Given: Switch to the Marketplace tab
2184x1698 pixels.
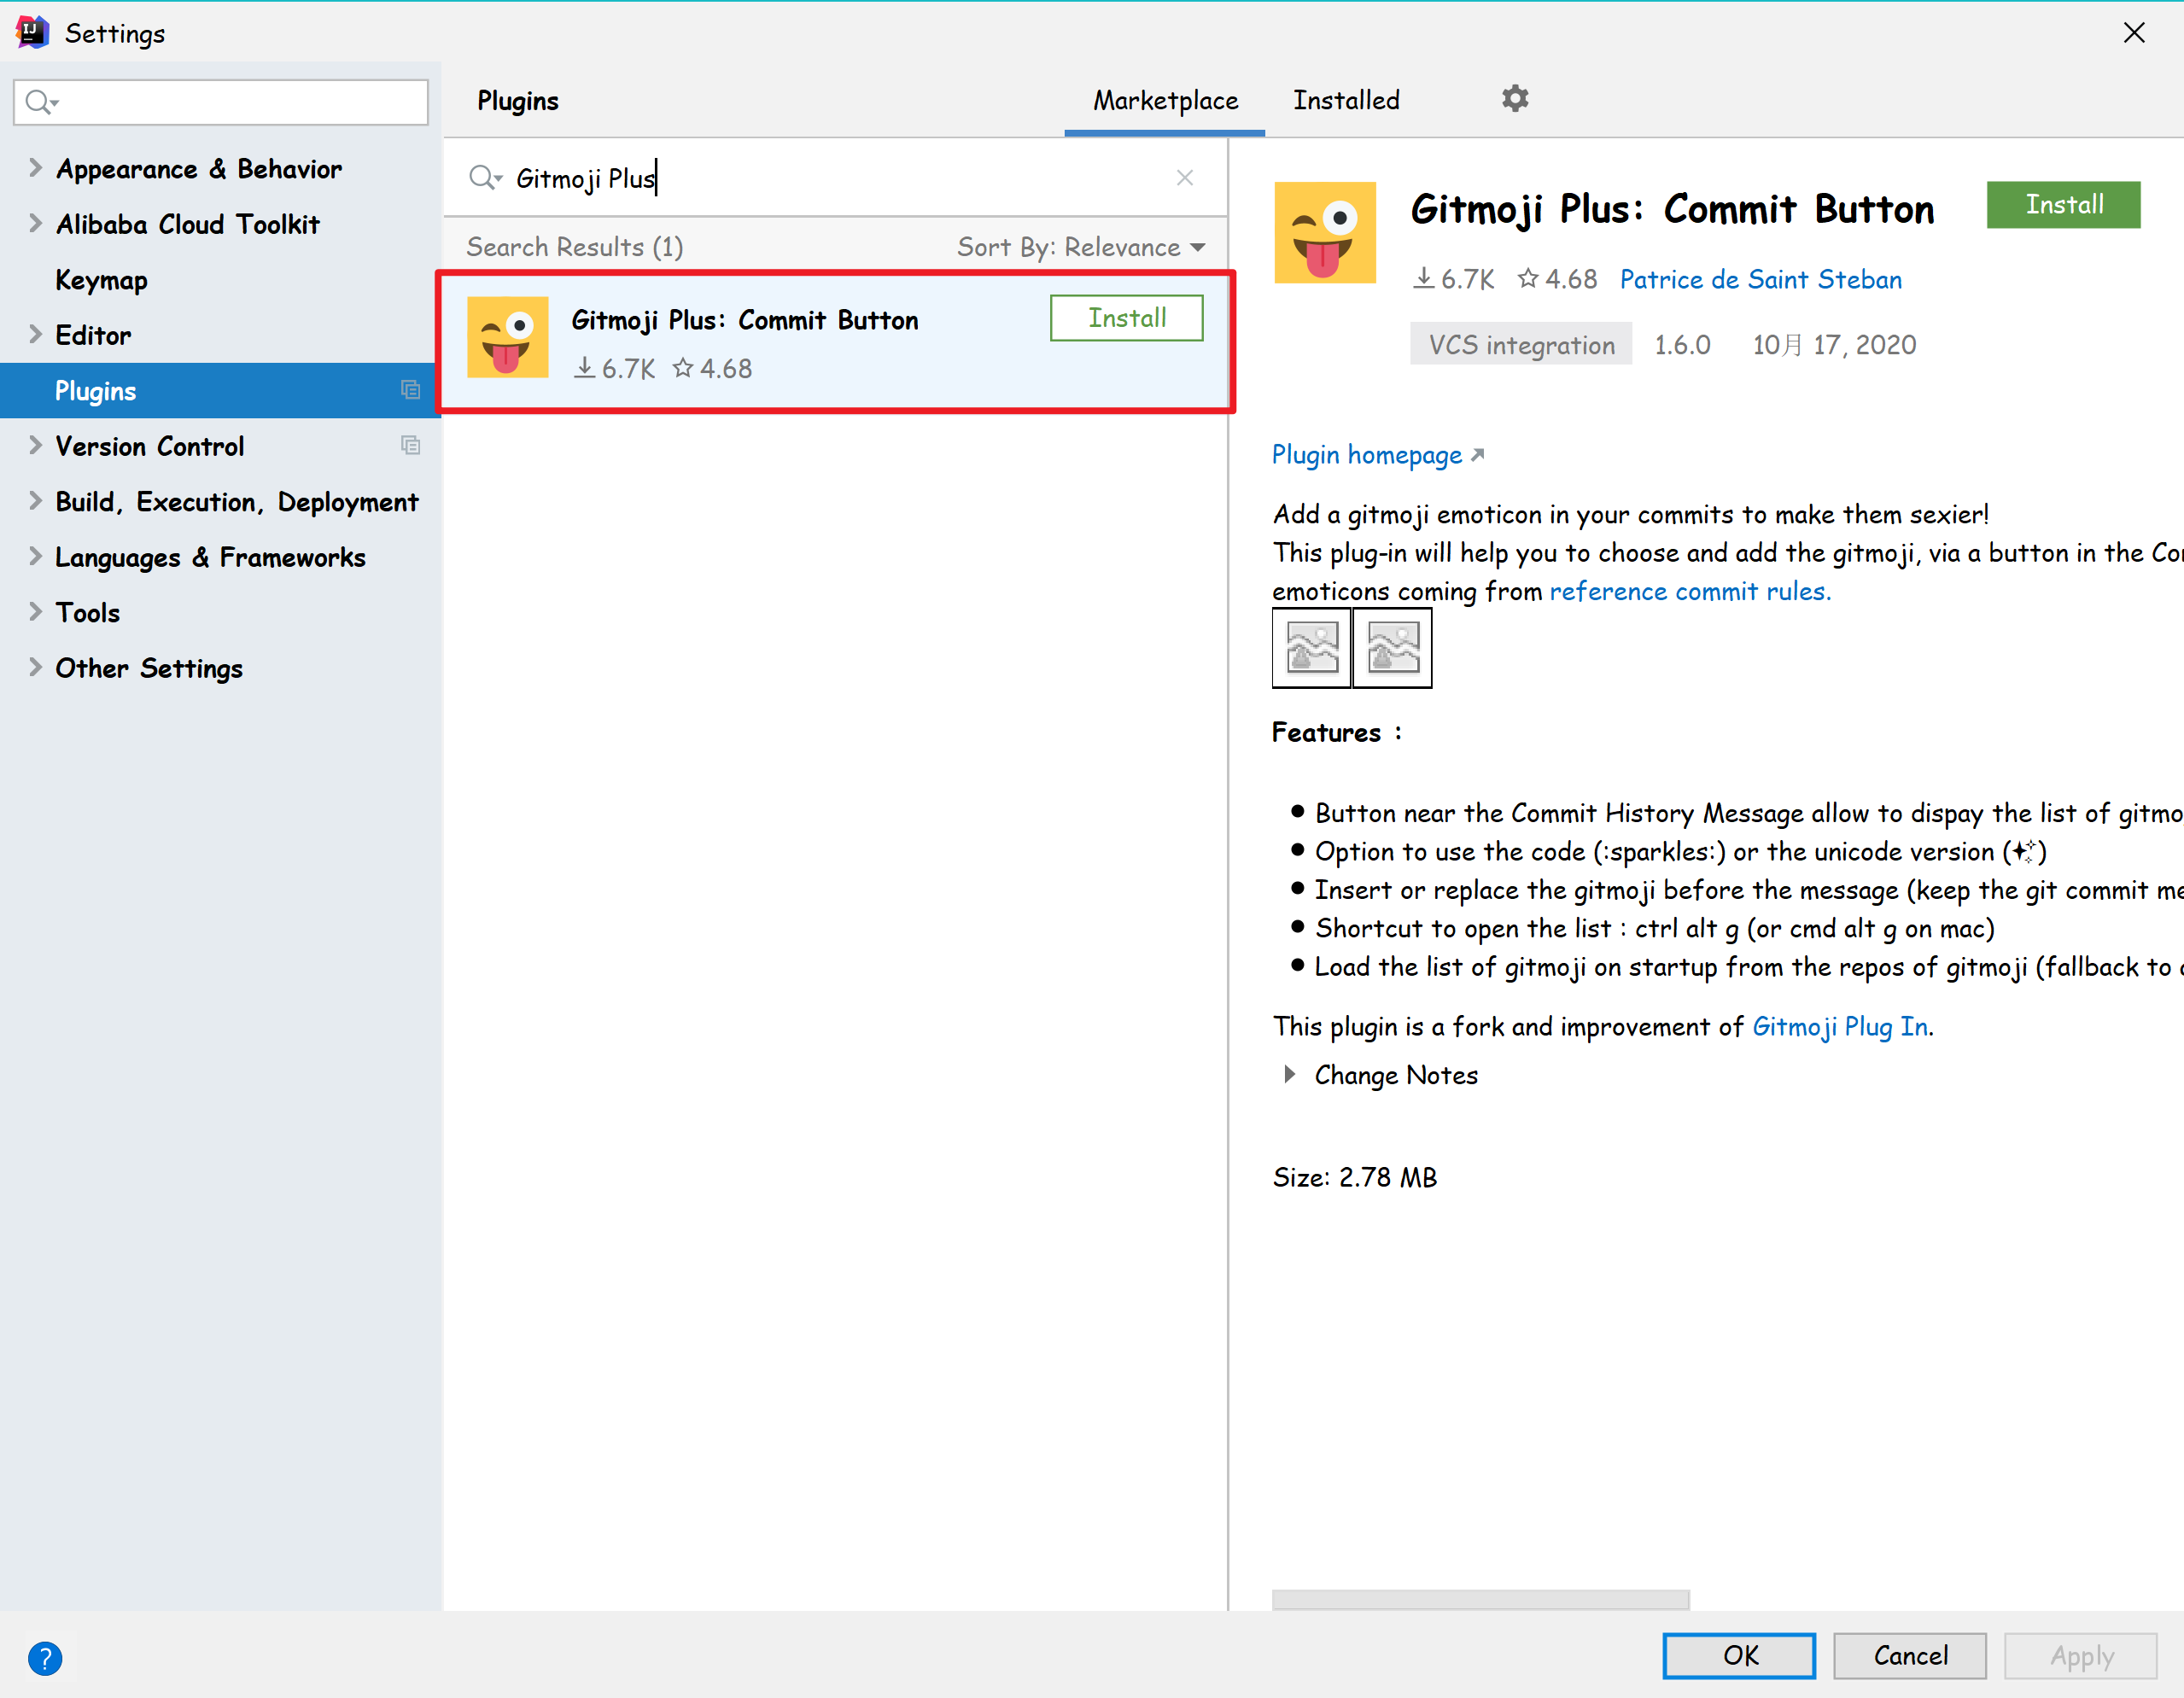Looking at the screenshot, I should [1164, 100].
